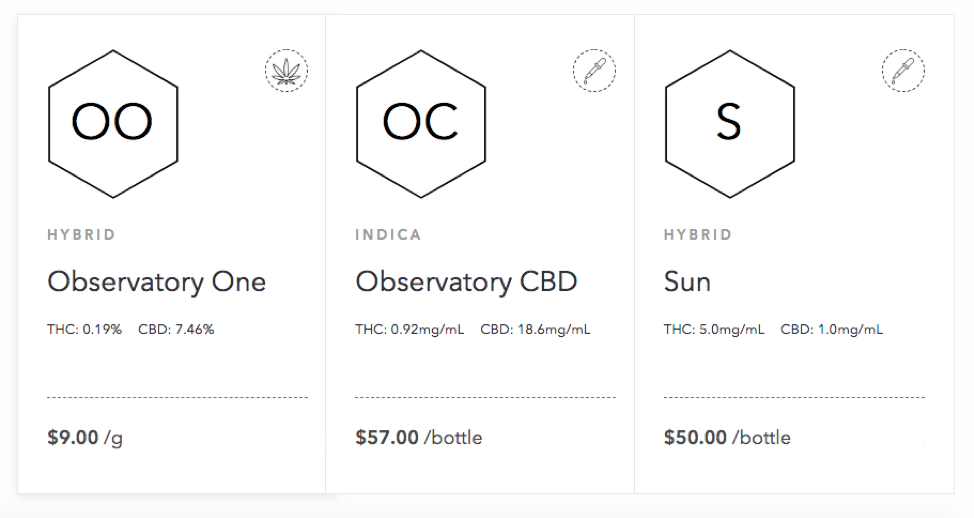Viewport: 974px width, 518px height.
Task: Select the OC hexagon logo
Action: 421,124
